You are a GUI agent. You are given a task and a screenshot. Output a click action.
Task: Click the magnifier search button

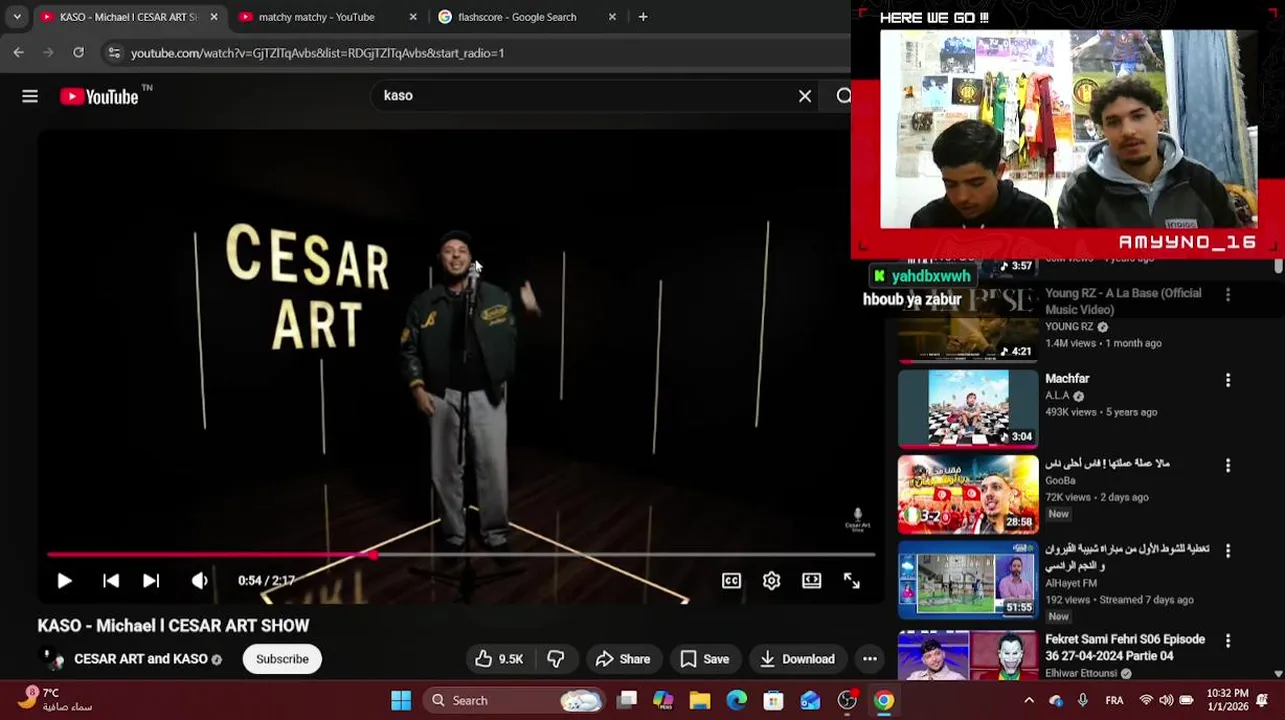[x=843, y=96]
